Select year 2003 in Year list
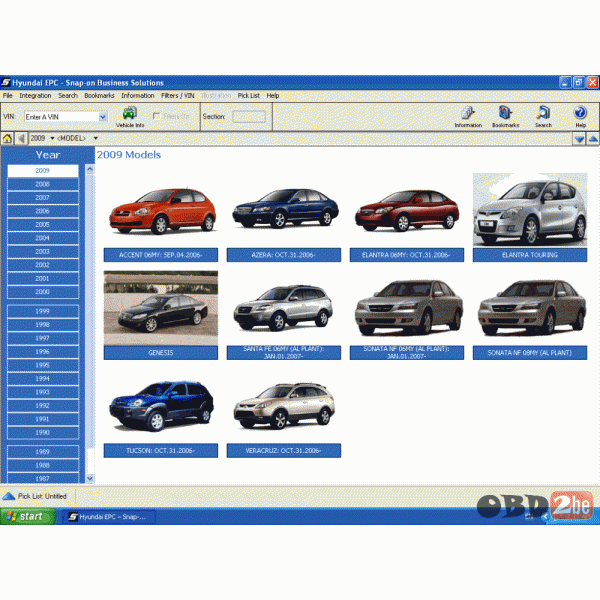This screenshot has width=600, height=600. point(42,251)
